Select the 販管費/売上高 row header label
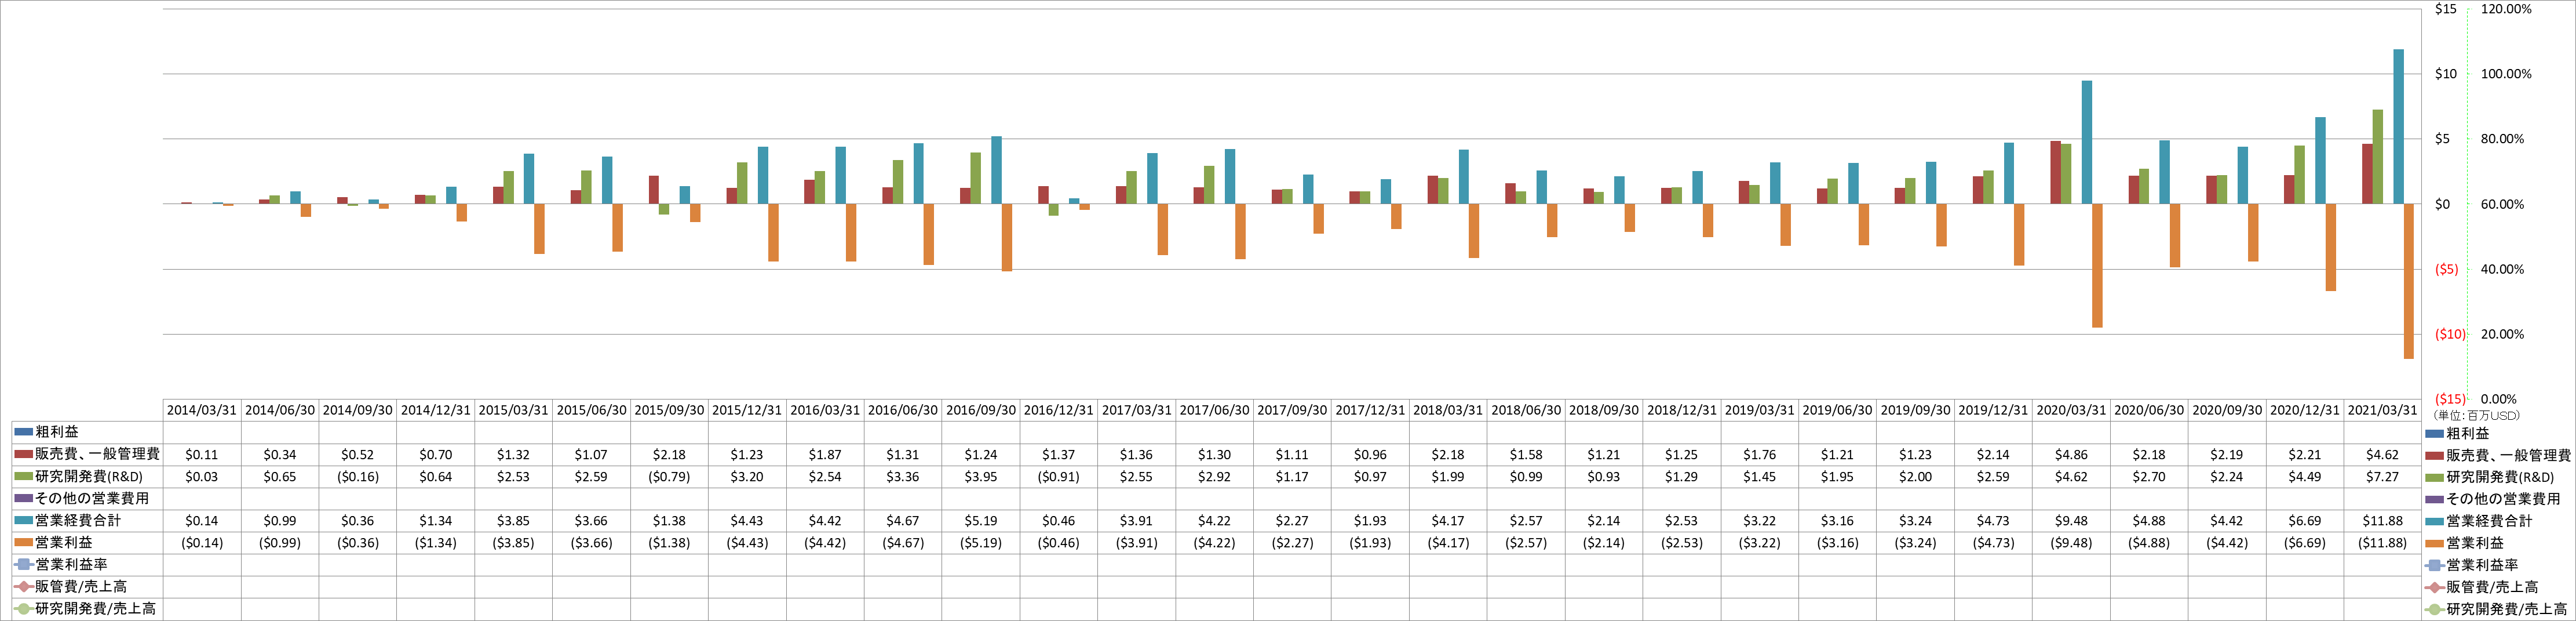2576x621 pixels. (x=81, y=586)
